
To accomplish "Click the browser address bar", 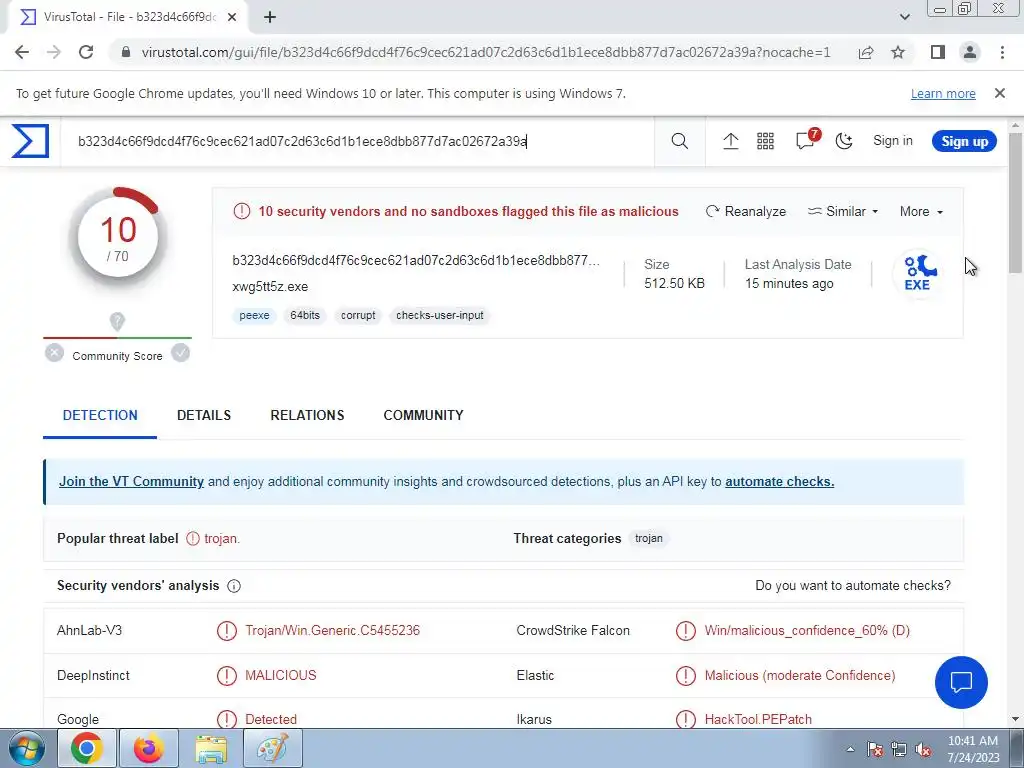I will [x=486, y=52].
